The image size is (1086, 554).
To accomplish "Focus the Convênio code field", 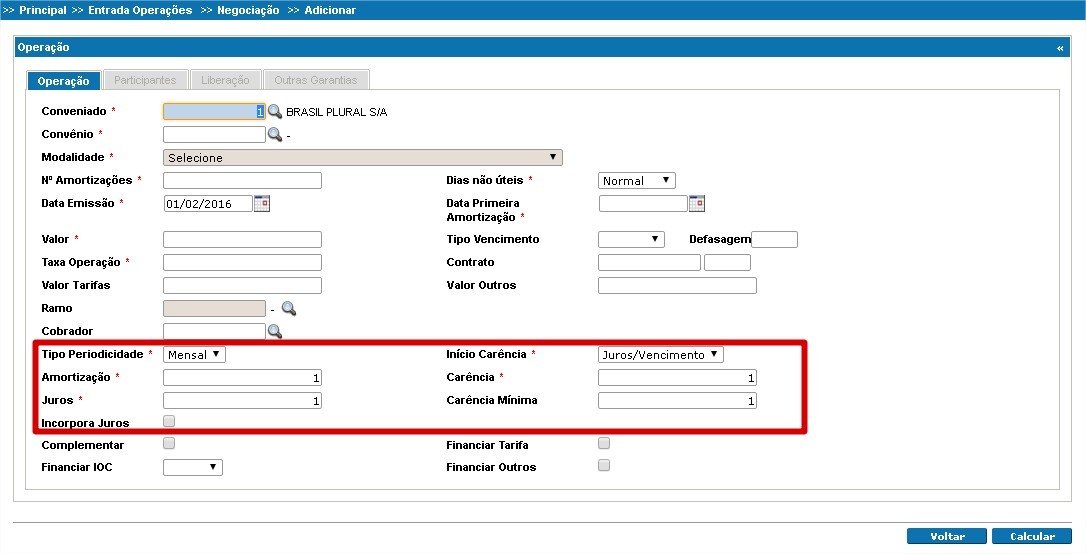I will tap(214, 134).
